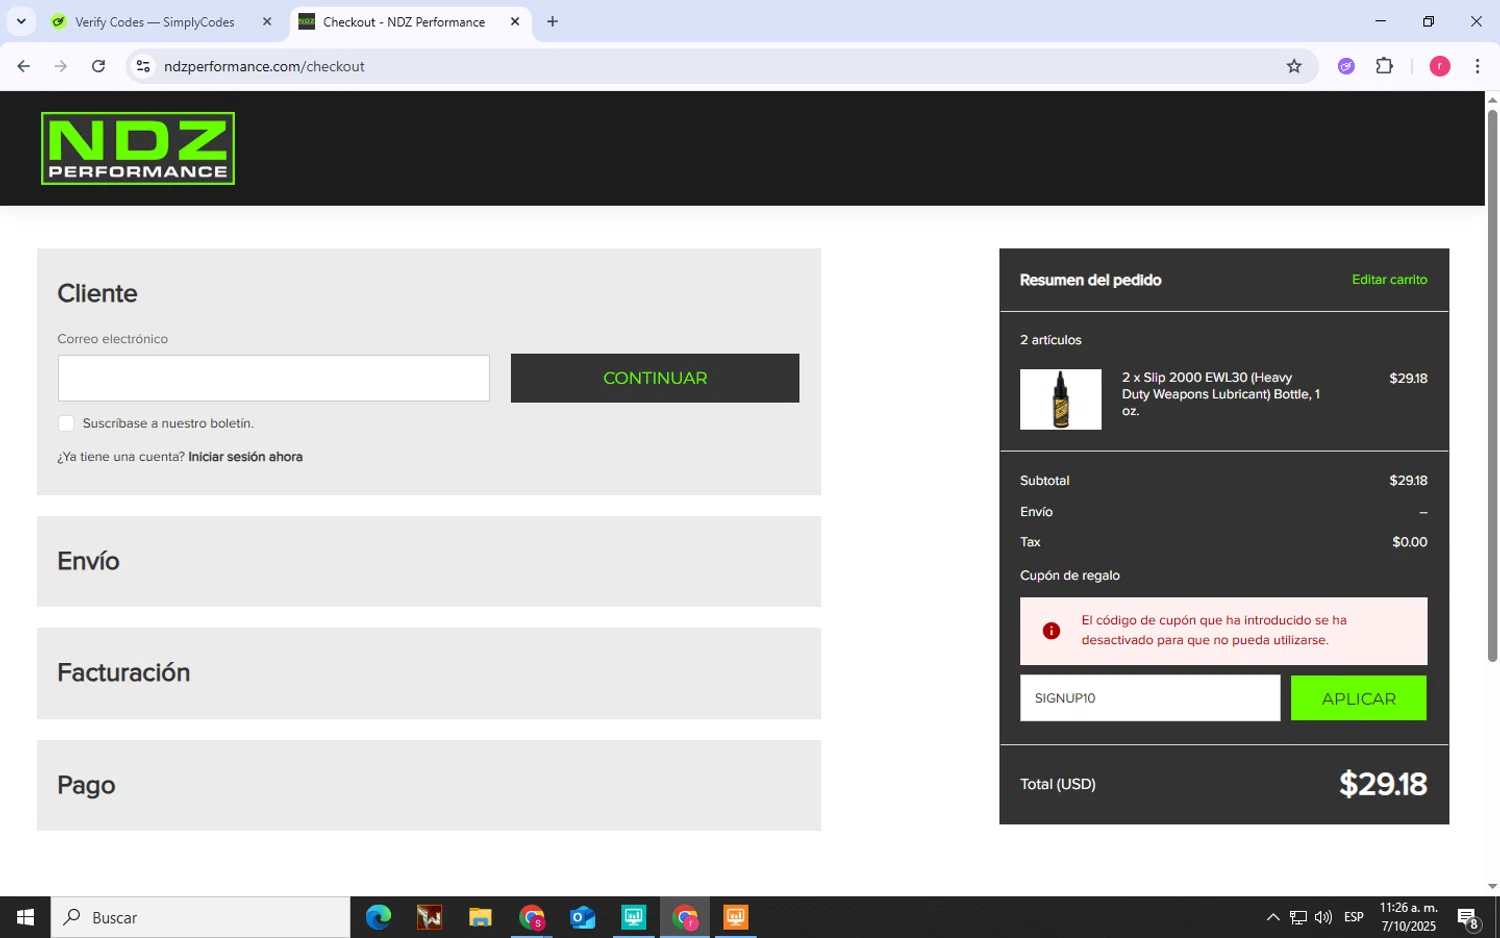Viewport: 1500px width, 938px height.
Task: Click the green APLICAR button
Action: pos(1358,698)
